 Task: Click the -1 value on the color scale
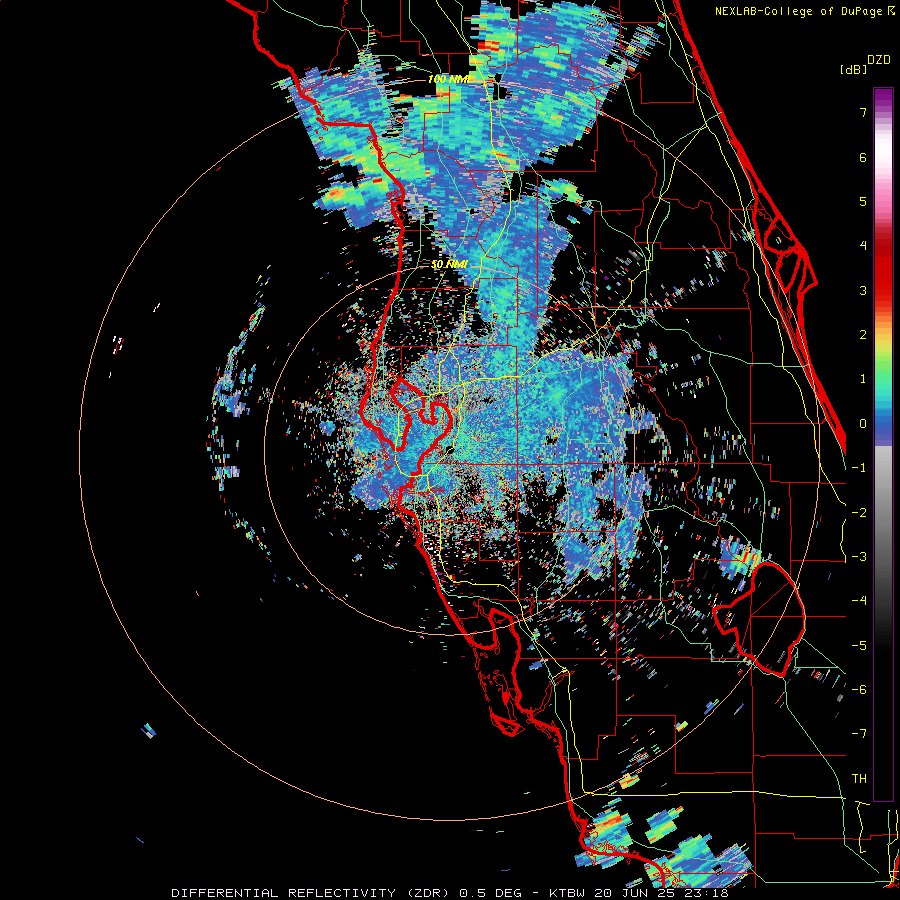point(859,468)
